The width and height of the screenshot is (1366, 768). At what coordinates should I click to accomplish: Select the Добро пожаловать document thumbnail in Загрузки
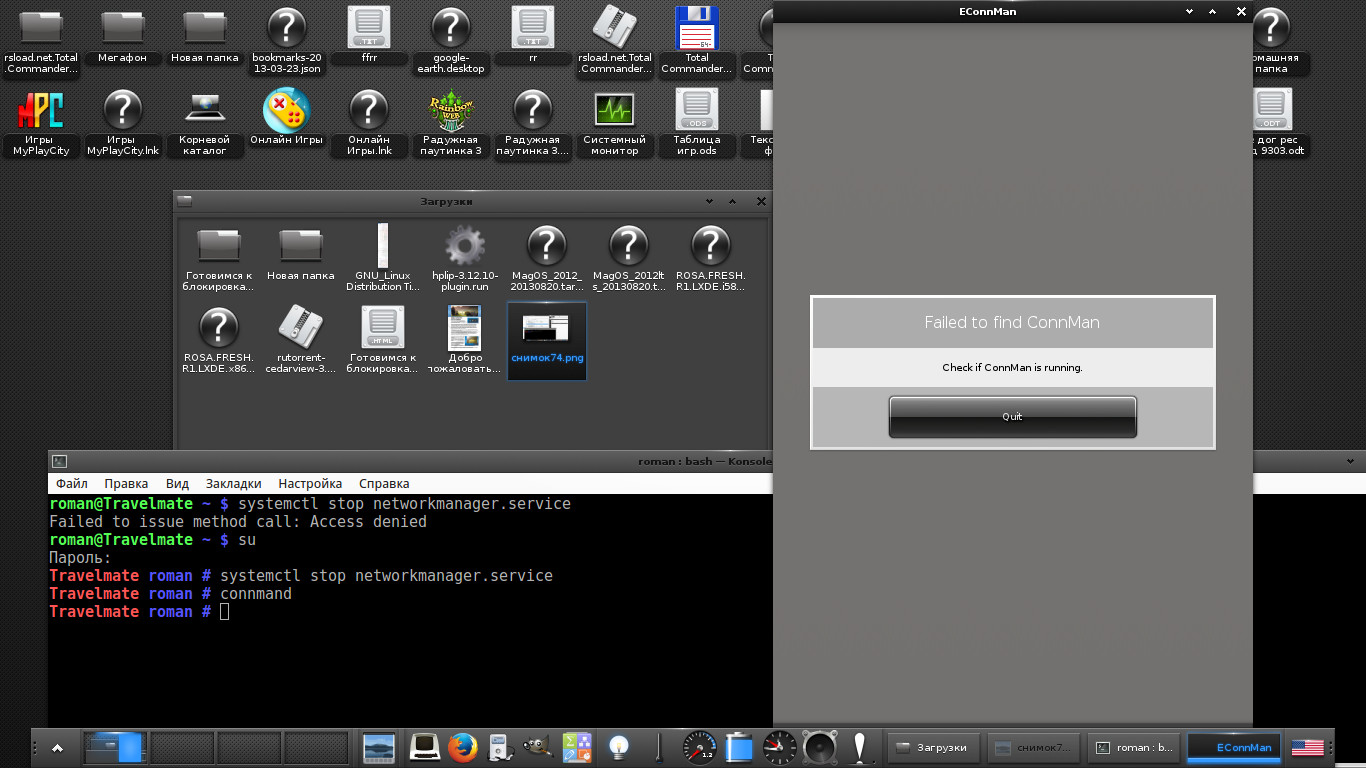[465, 341]
